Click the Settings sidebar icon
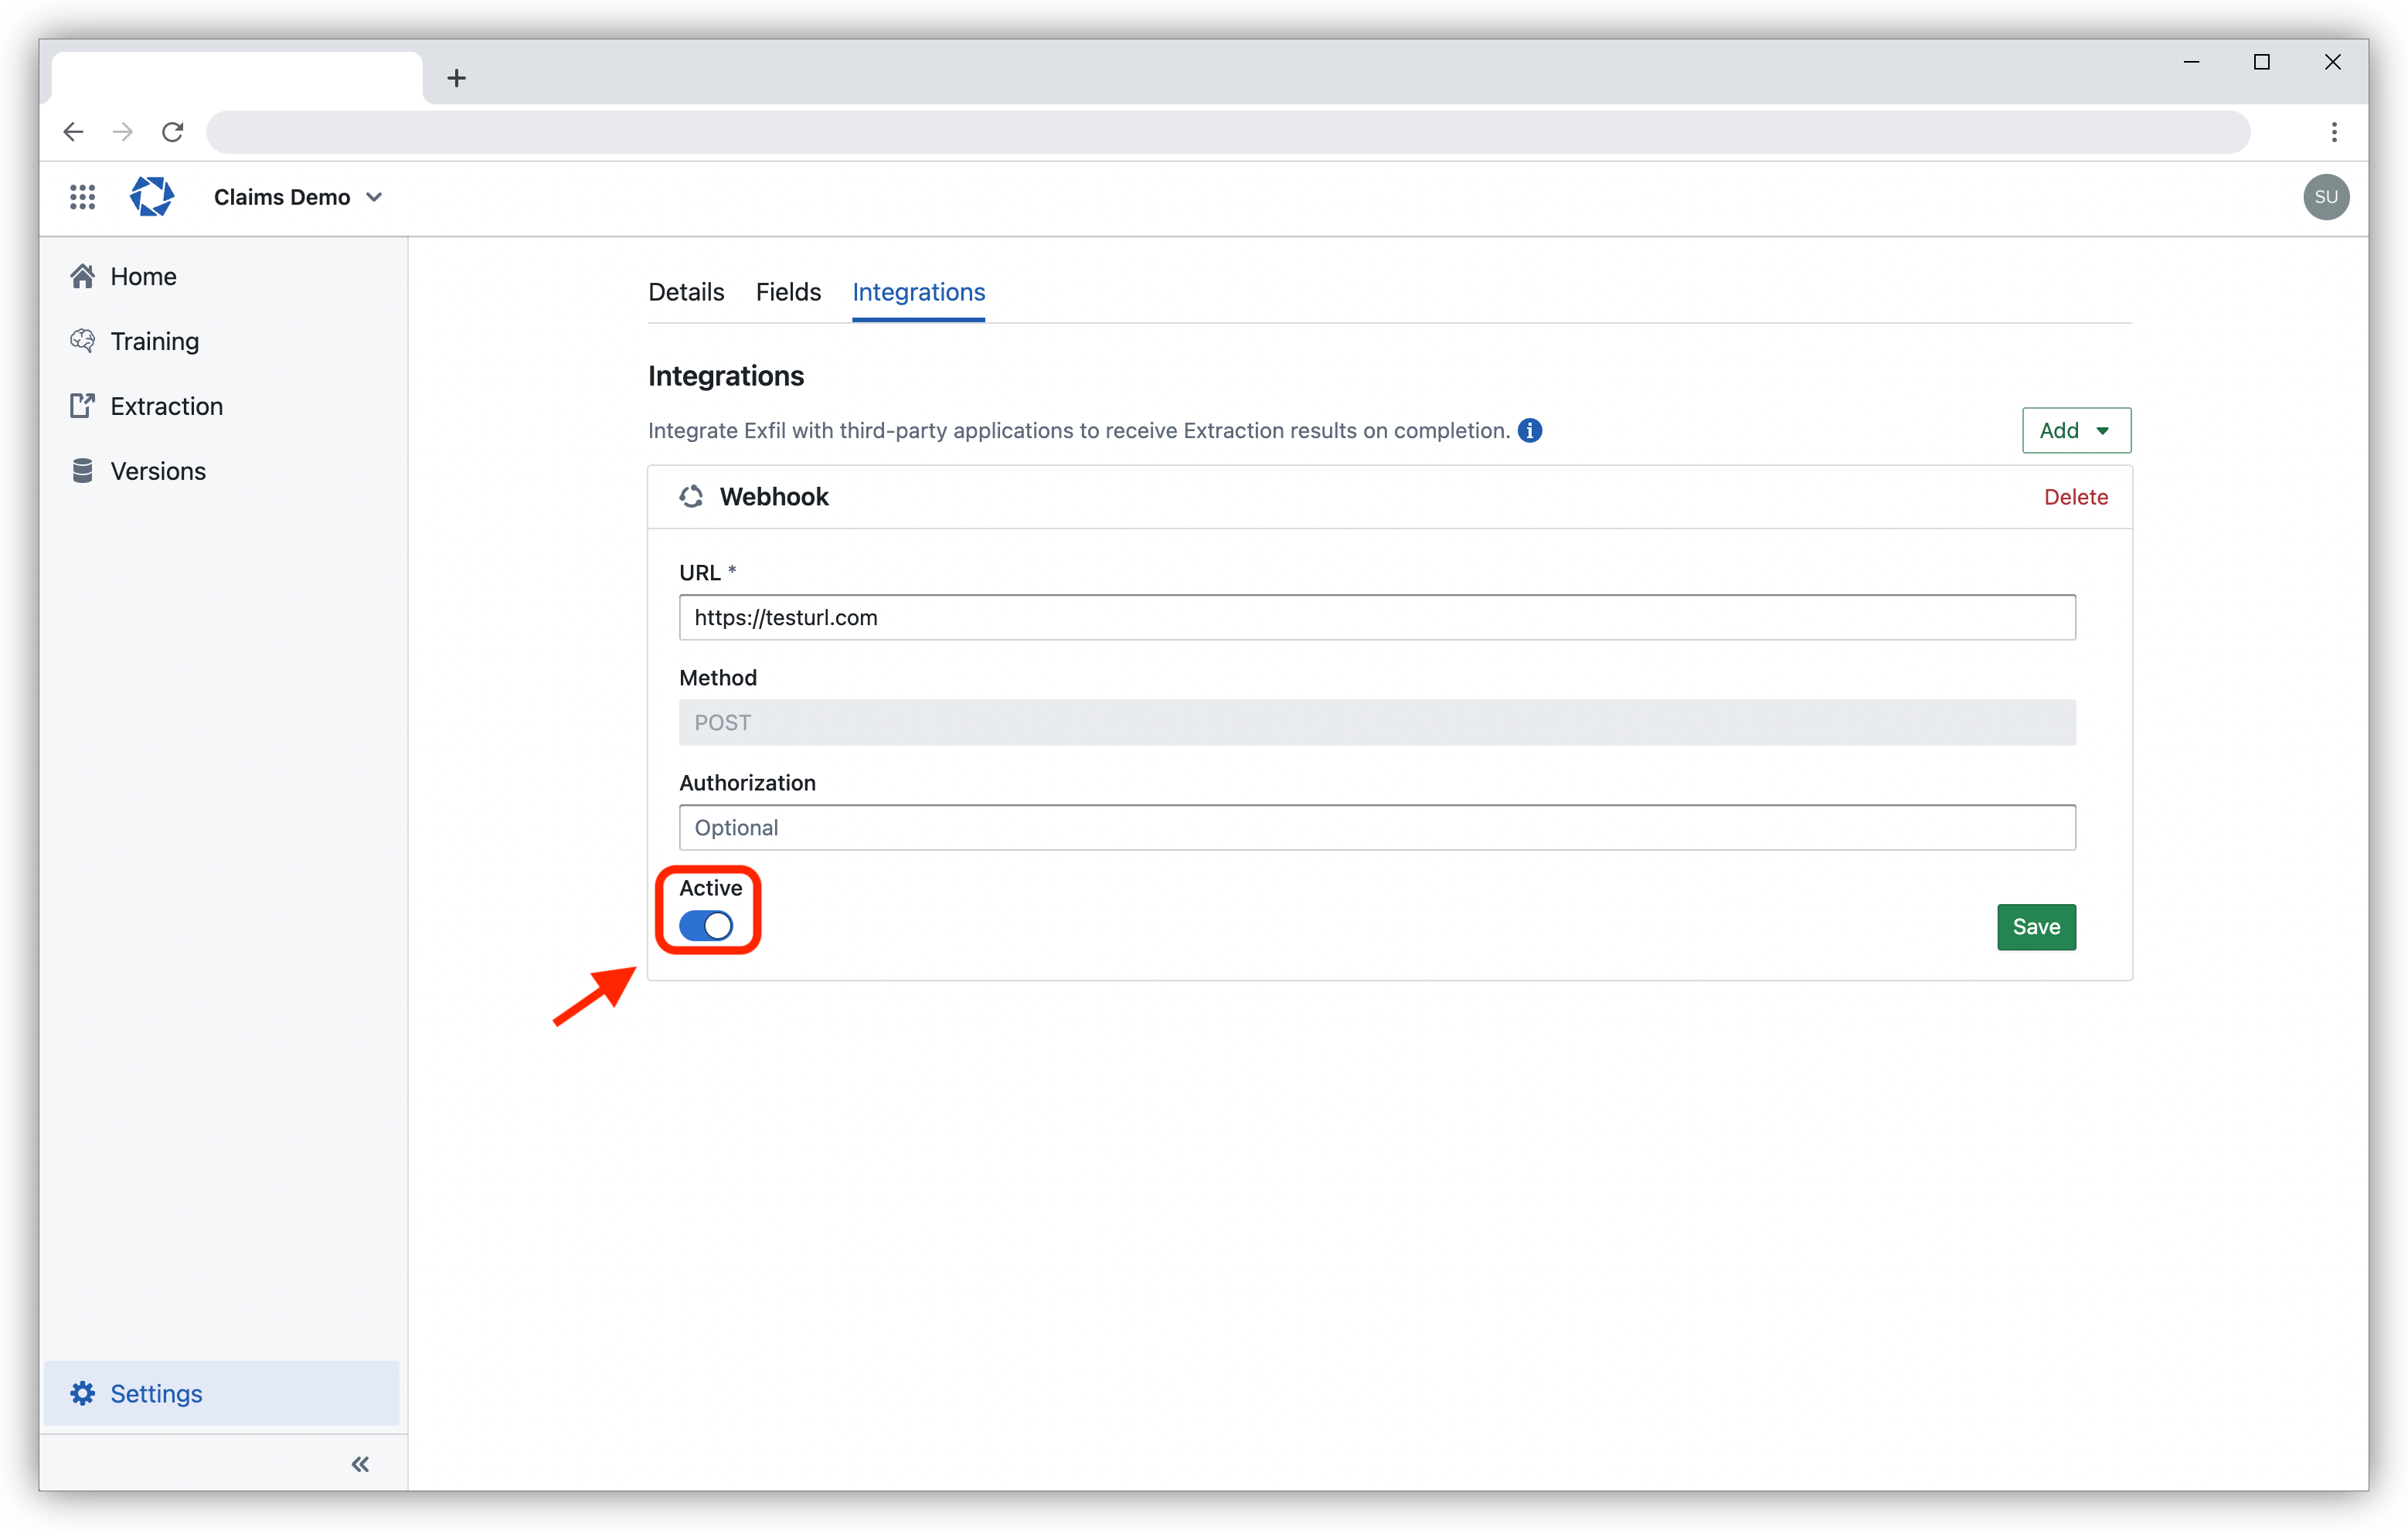Image resolution: width=2408 pixels, height=1530 pixels. pos(84,1393)
